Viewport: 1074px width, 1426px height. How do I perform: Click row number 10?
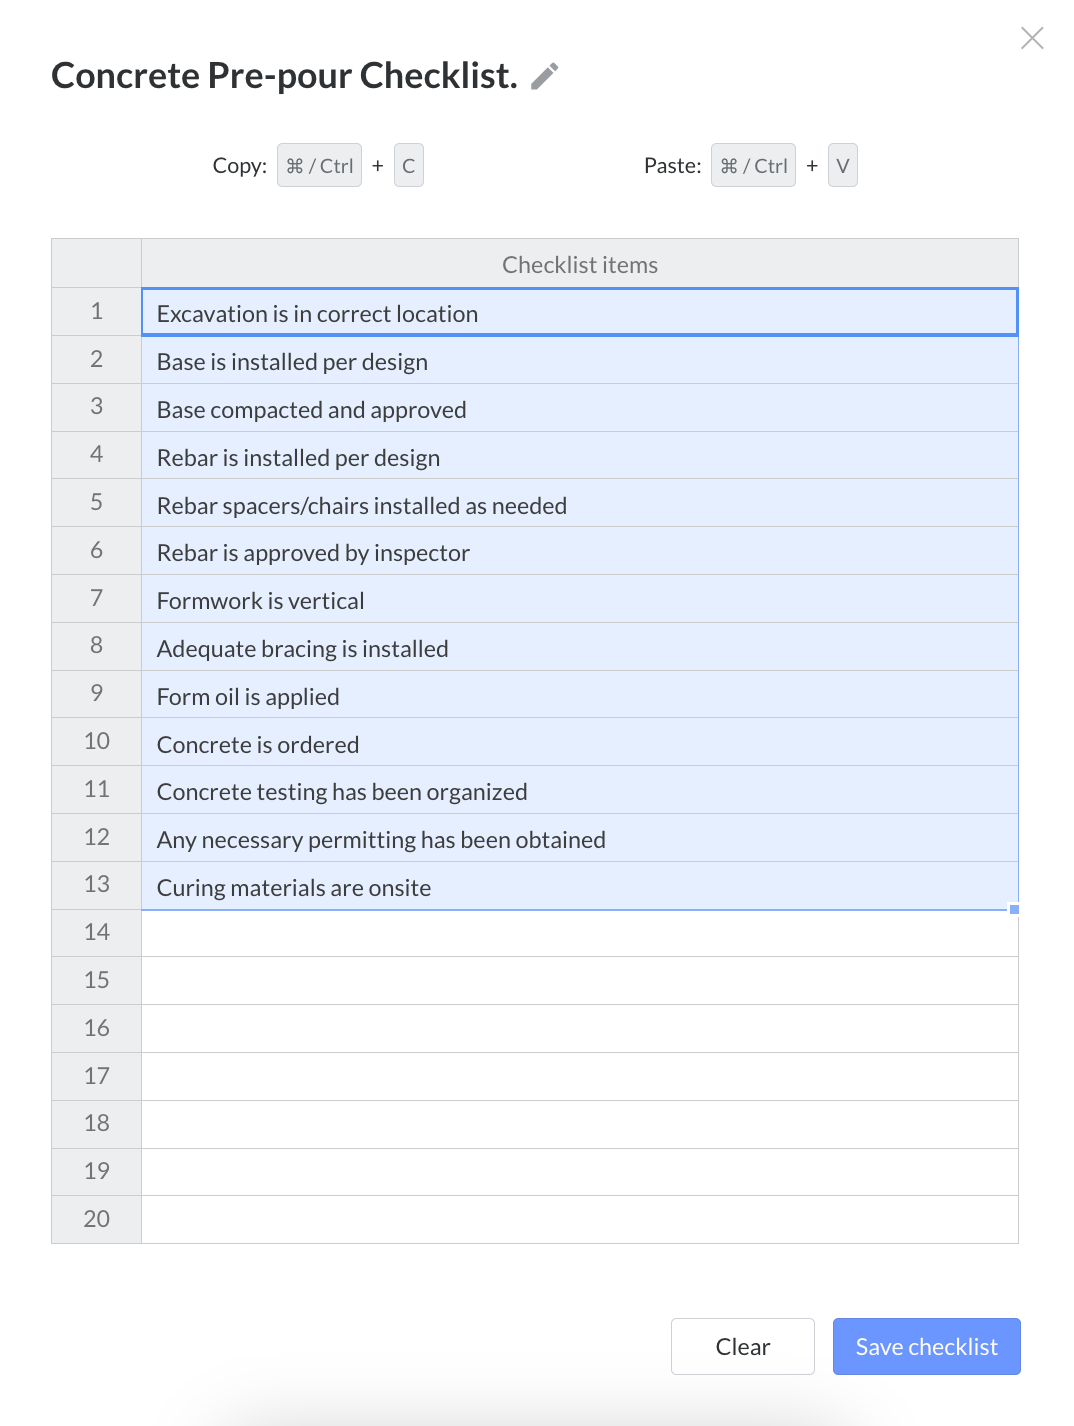click(x=95, y=741)
